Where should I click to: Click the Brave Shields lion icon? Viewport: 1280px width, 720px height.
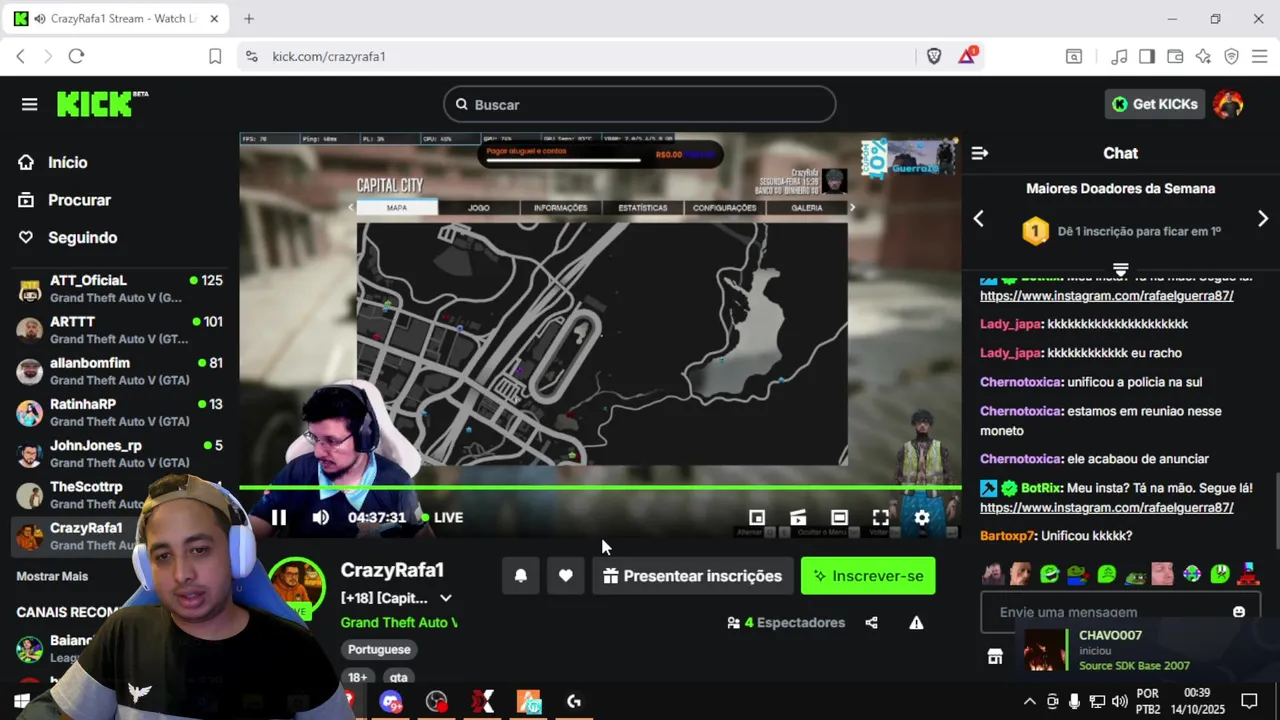934,56
